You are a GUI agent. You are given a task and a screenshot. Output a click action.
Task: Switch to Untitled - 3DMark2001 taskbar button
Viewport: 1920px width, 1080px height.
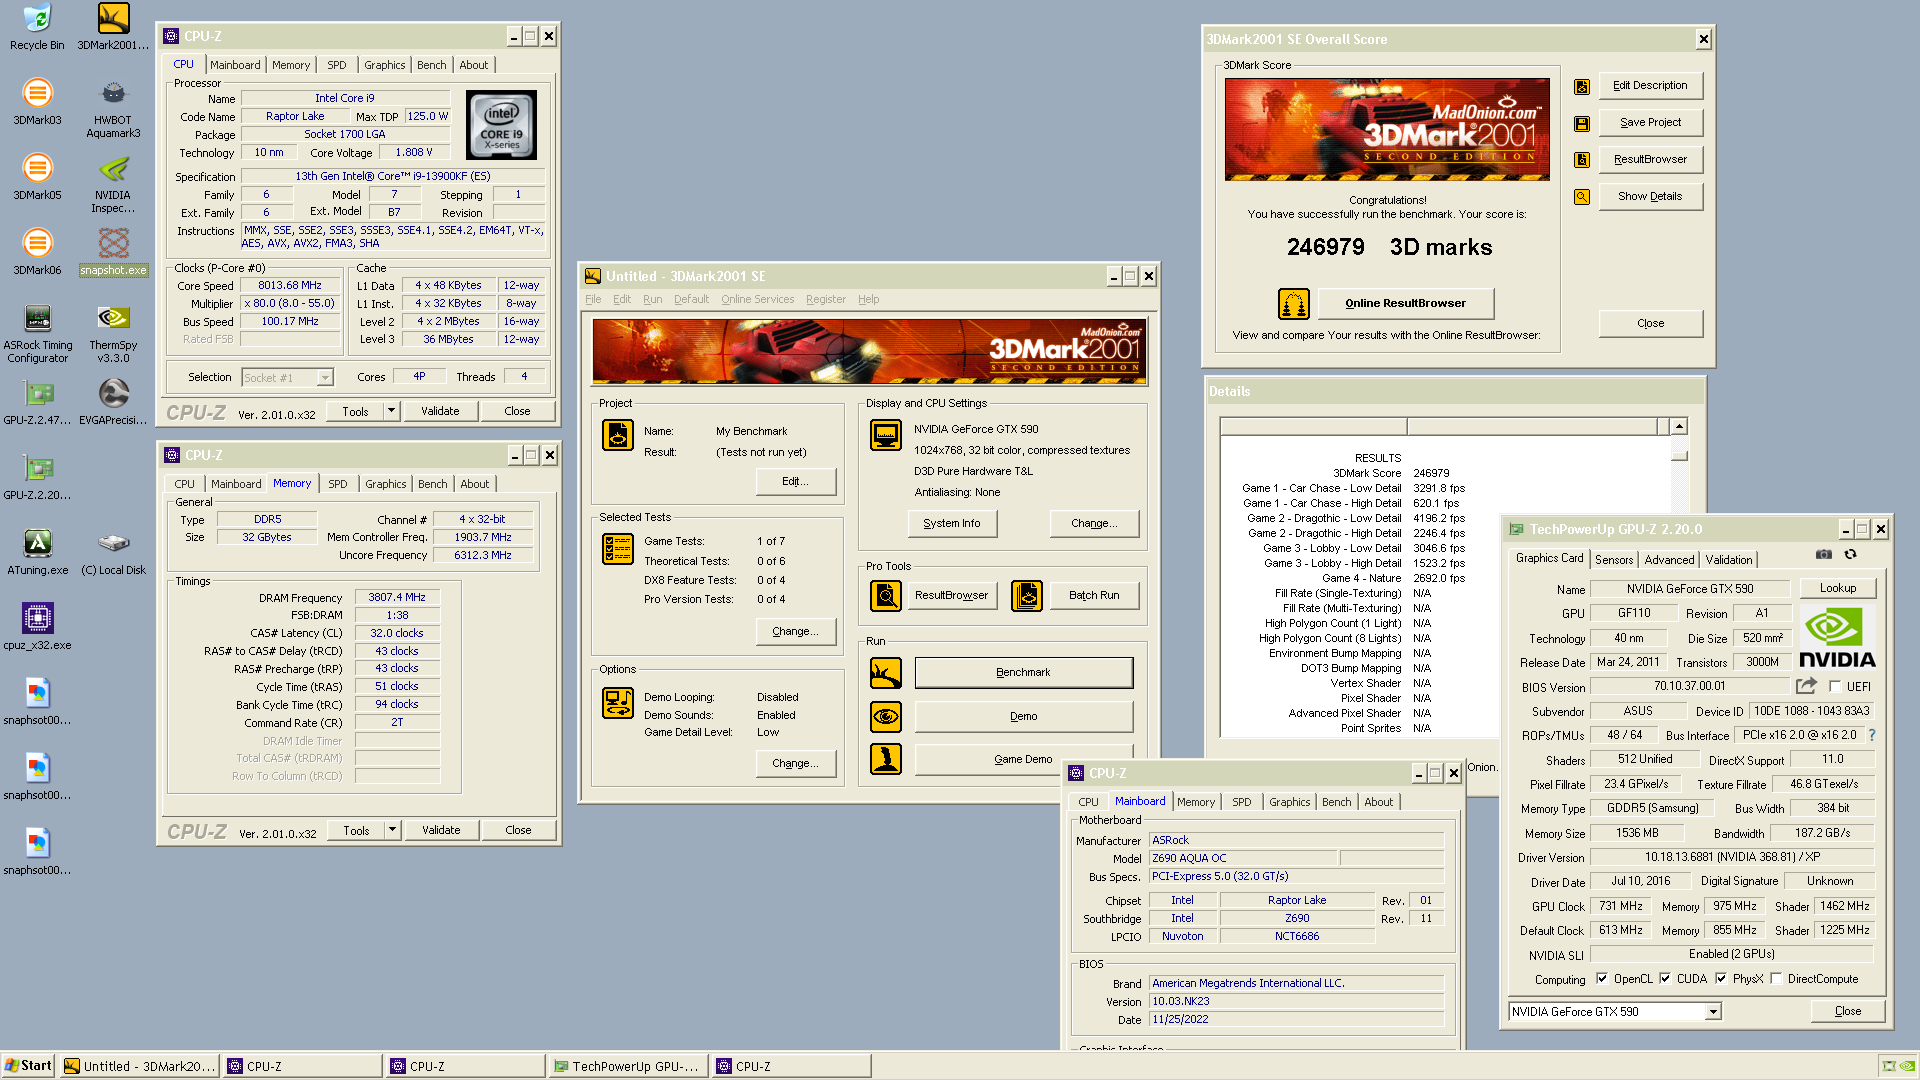point(140,1066)
